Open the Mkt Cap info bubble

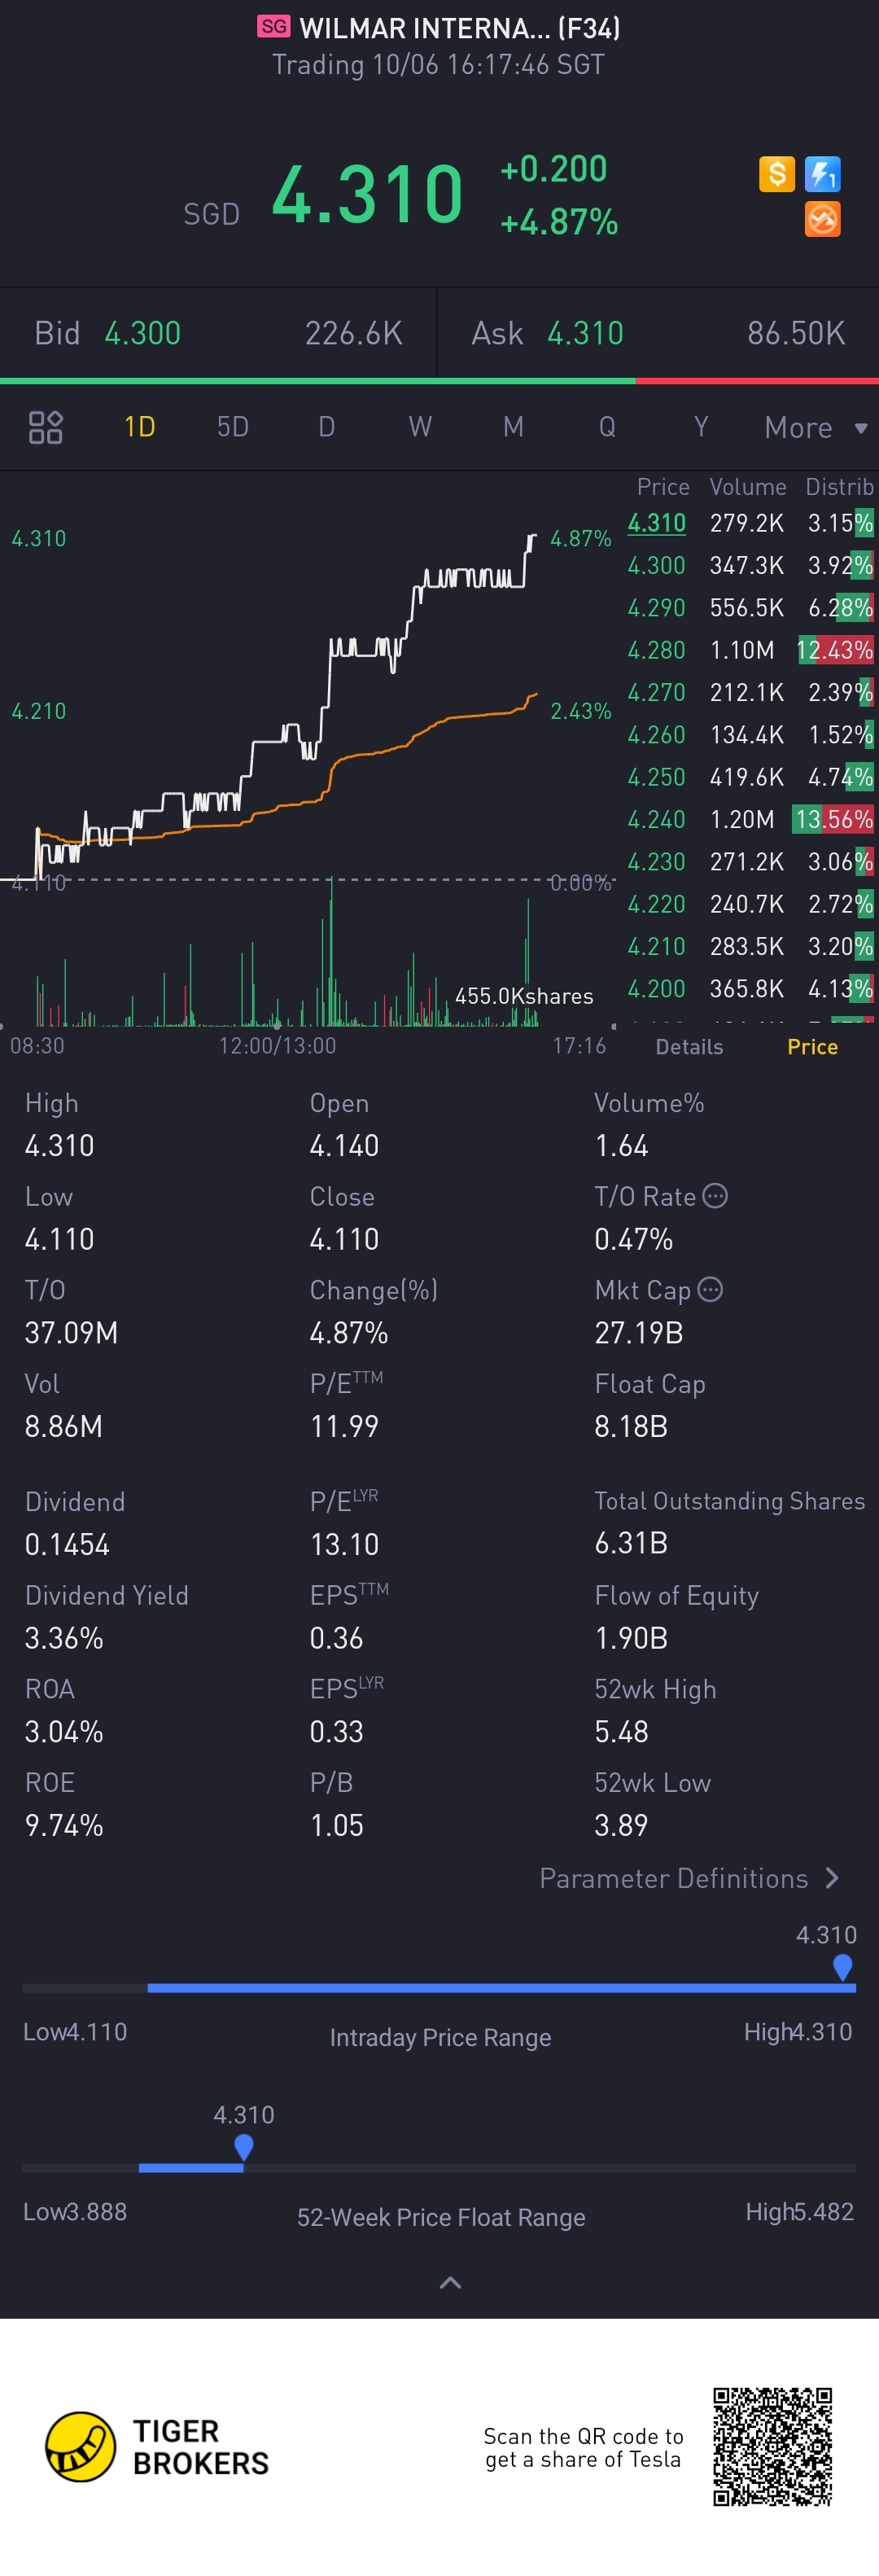tap(710, 1289)
